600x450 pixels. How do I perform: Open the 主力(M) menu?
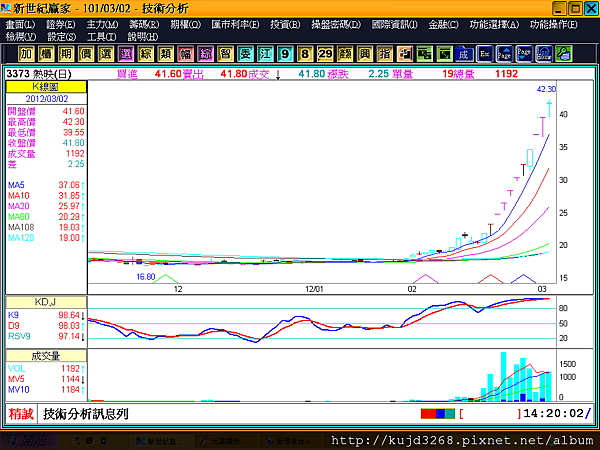coord(102,25)
